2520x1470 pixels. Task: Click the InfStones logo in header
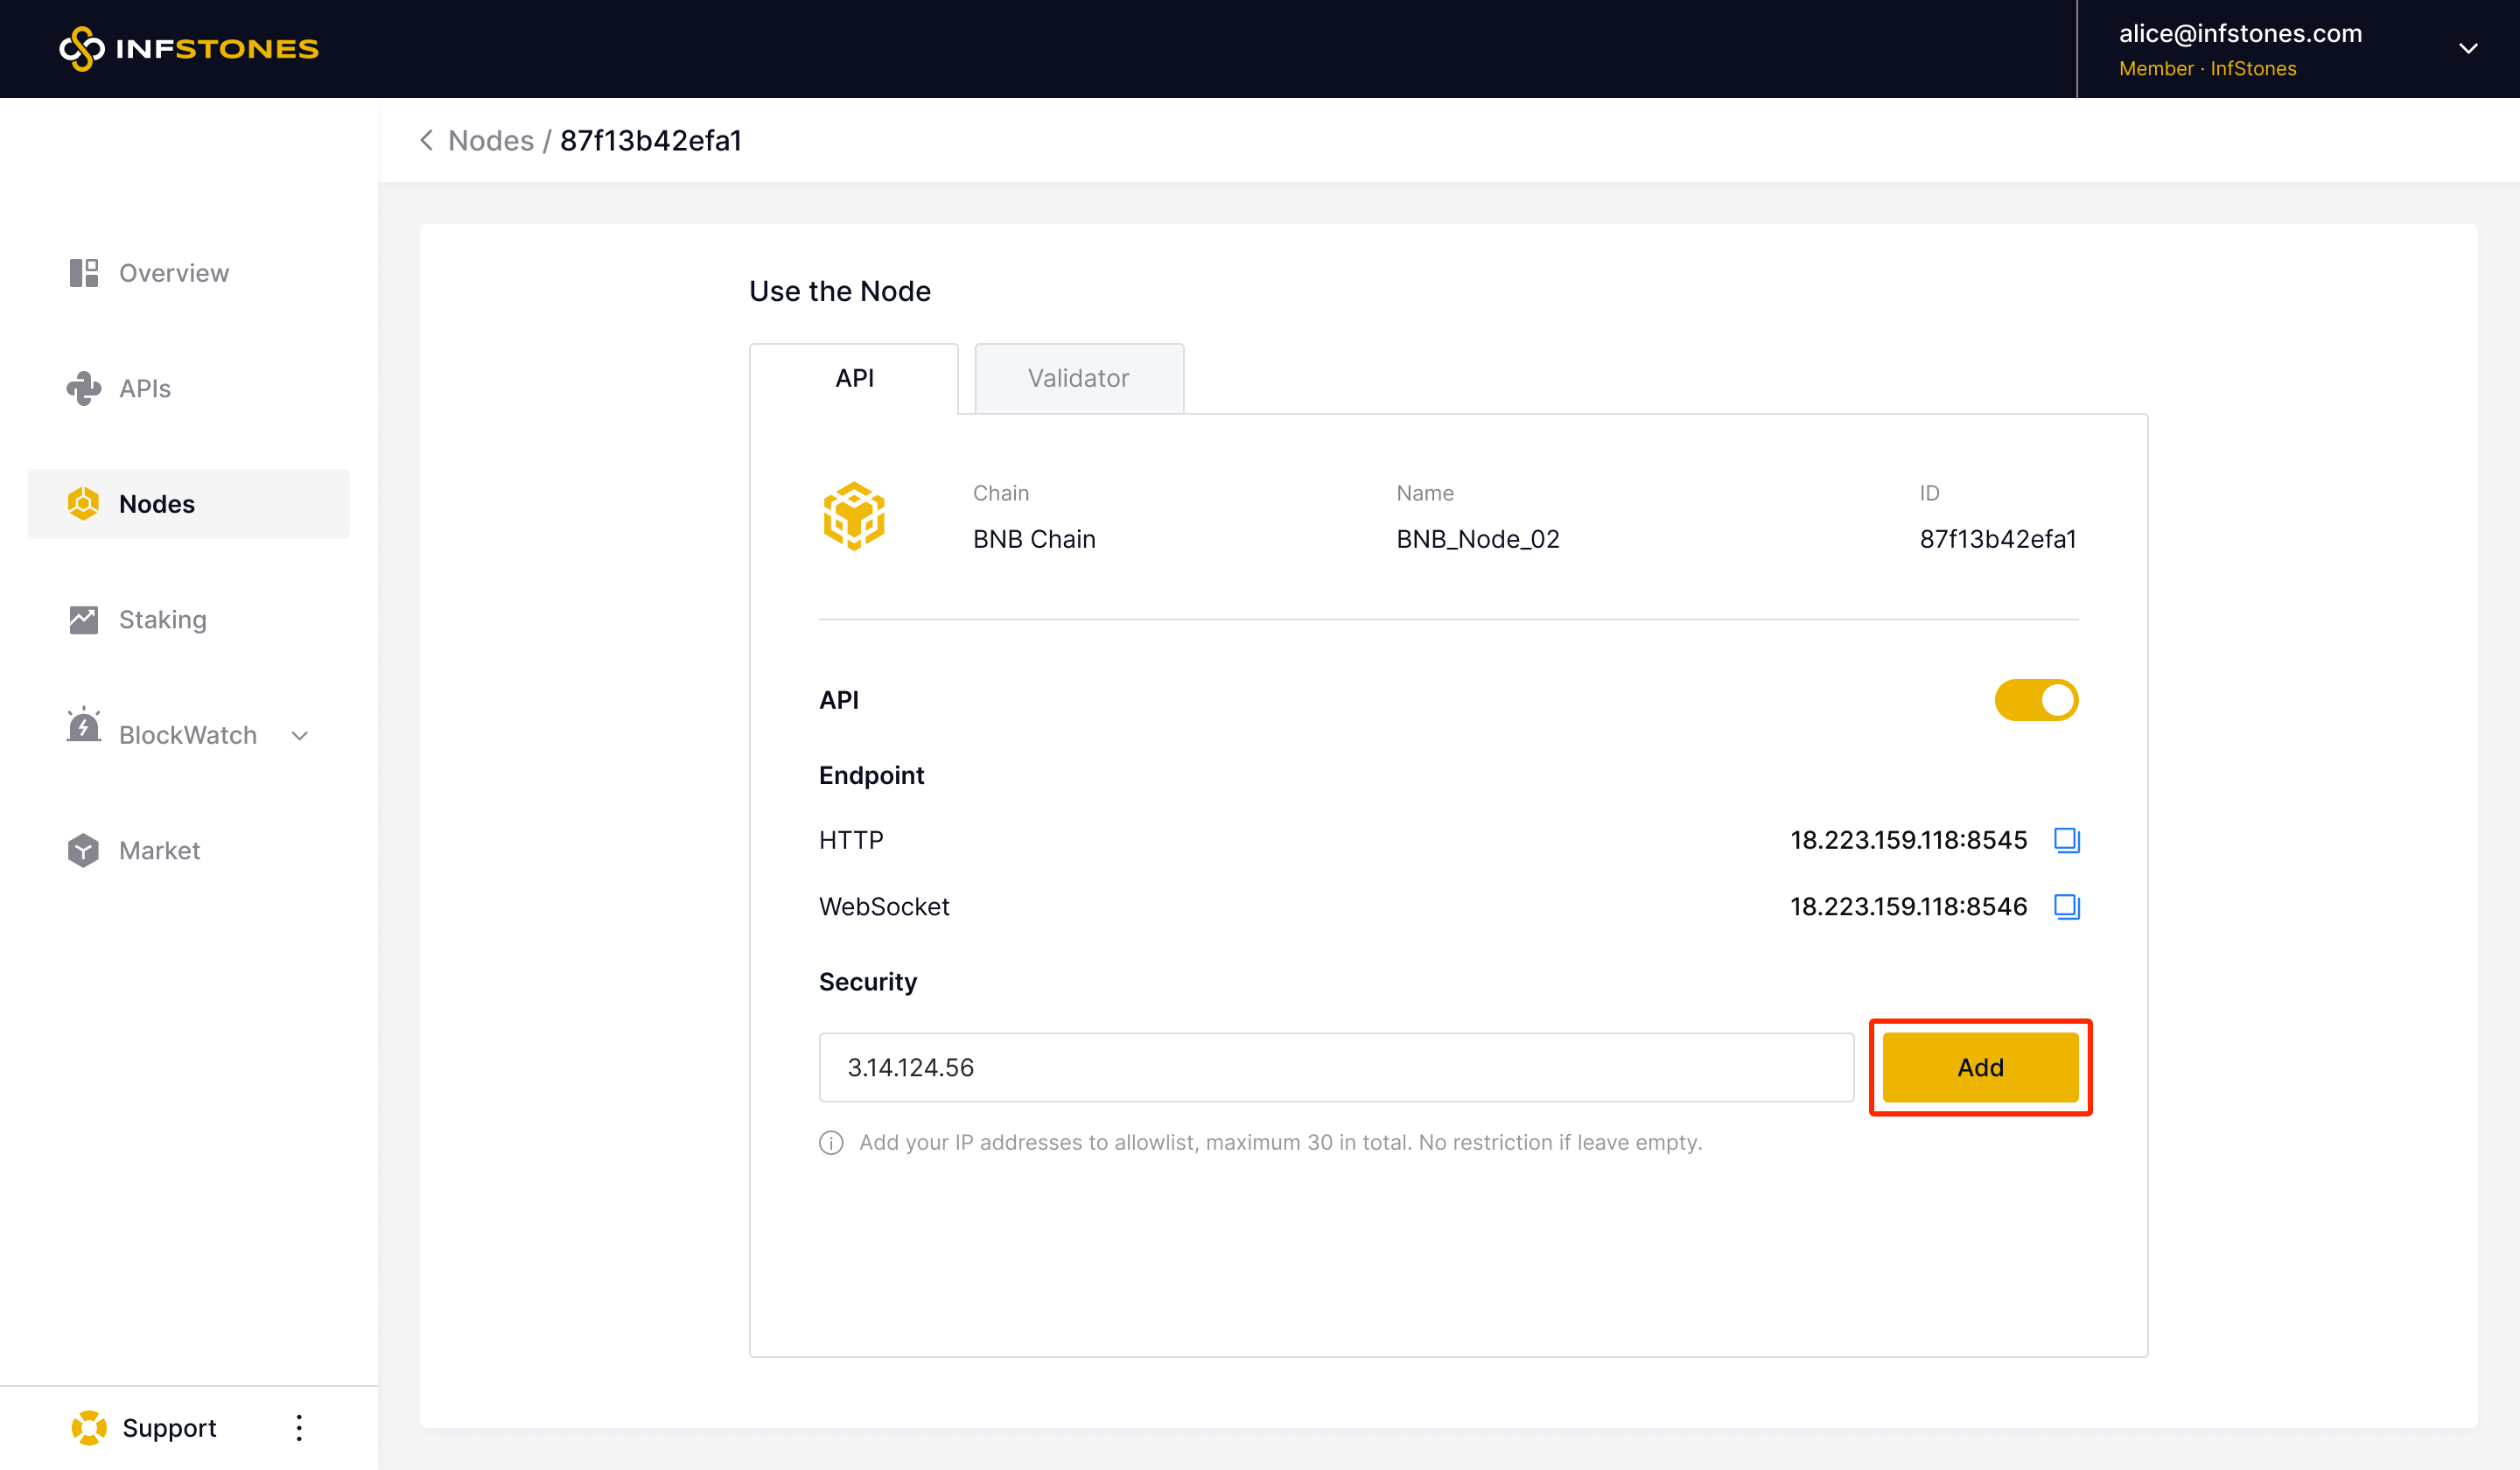click(189, 48)
